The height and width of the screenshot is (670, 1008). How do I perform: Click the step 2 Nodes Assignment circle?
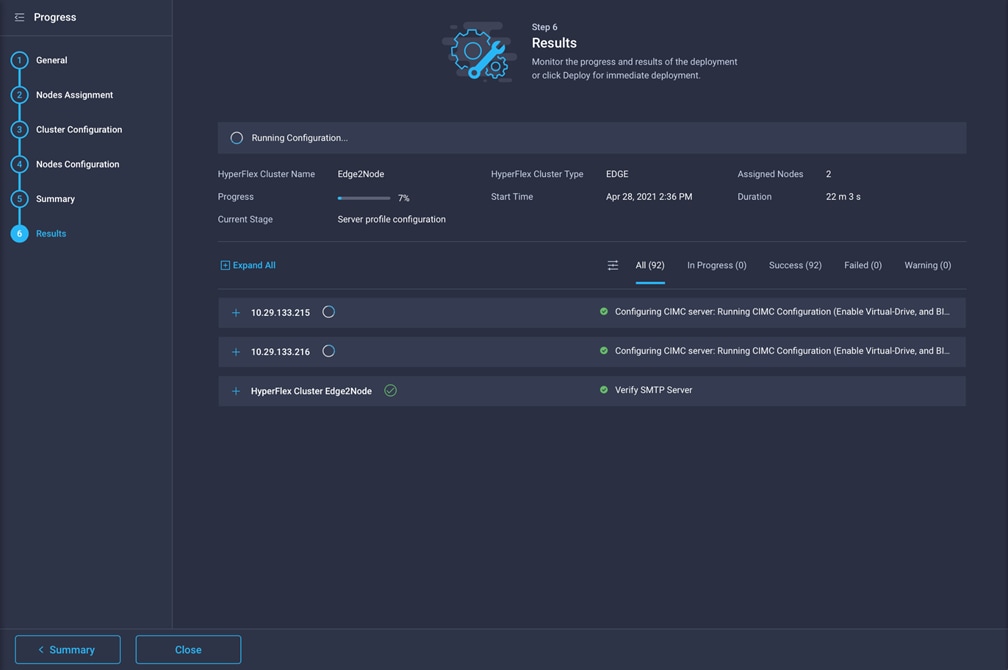(x=19, y=95)
